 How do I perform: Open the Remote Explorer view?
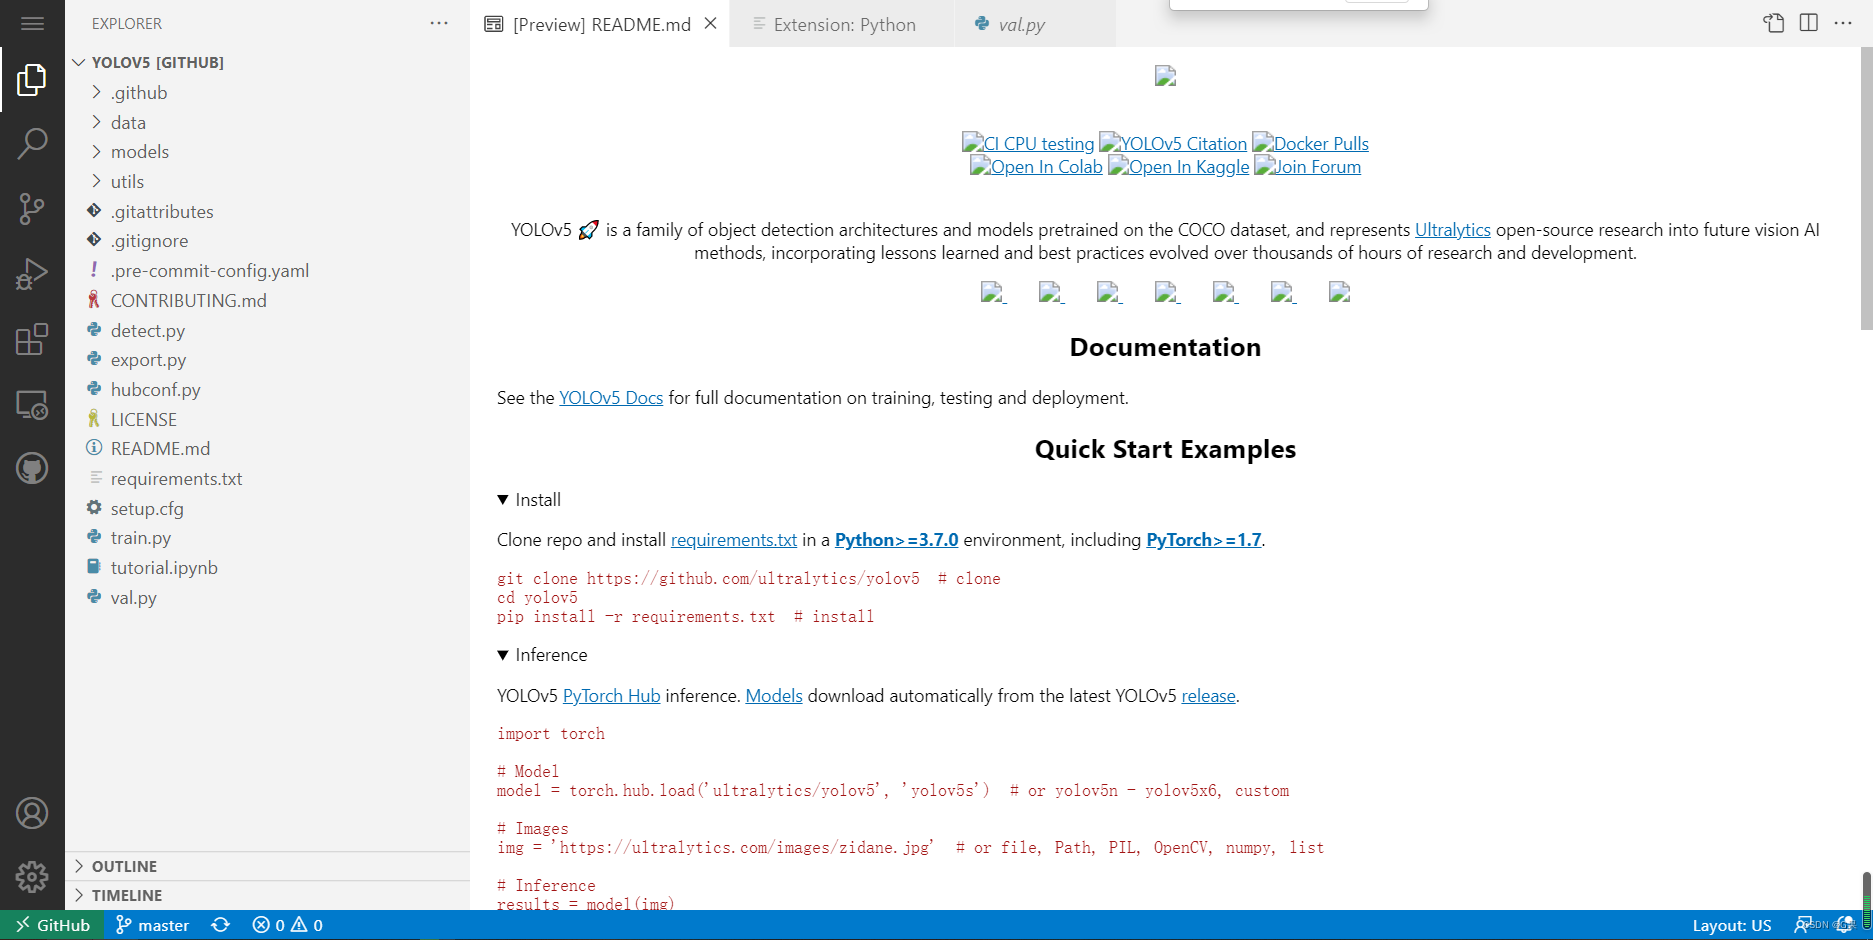[32, 404]
